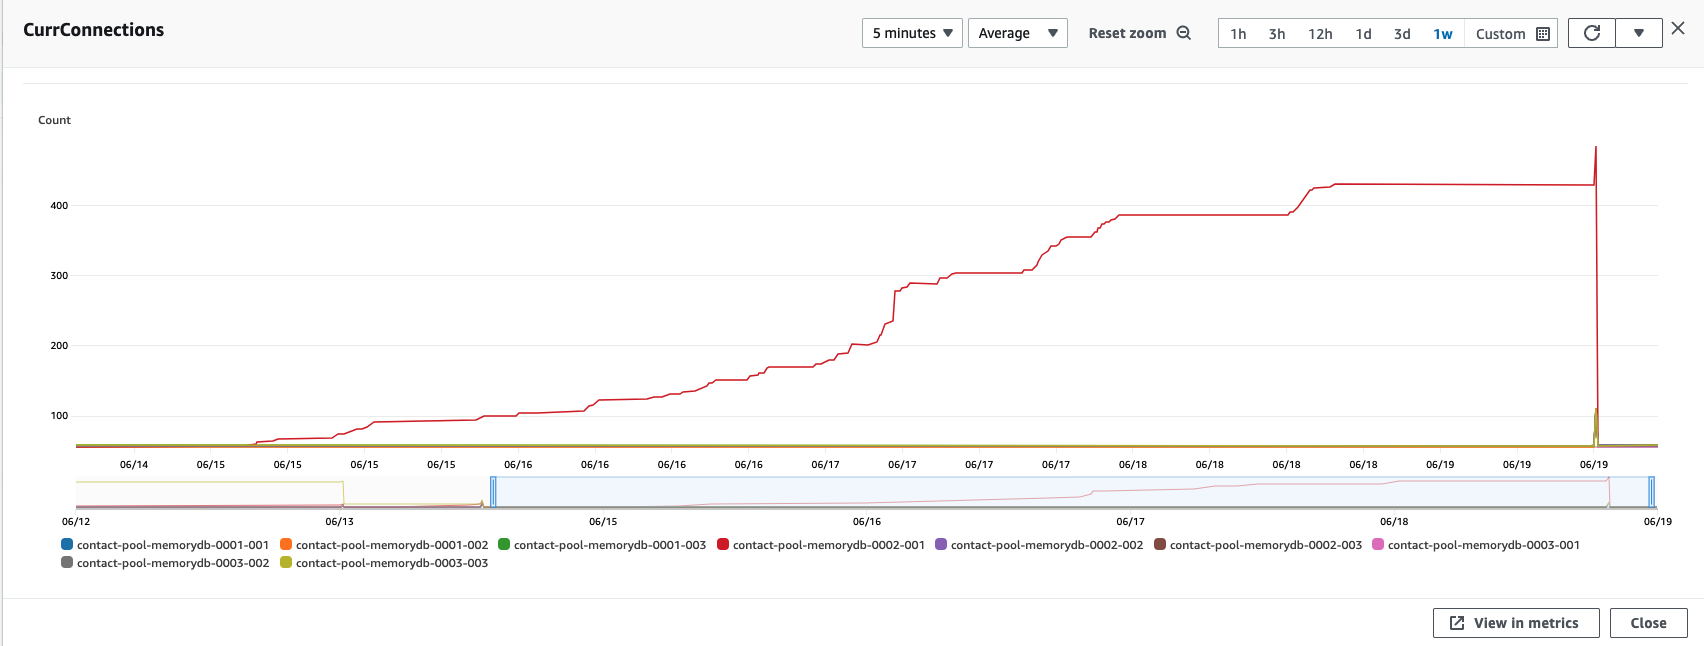Click the external link icon in View in metrics
This screenshot has height=646, width=1704.
(x=1457, y=623)
